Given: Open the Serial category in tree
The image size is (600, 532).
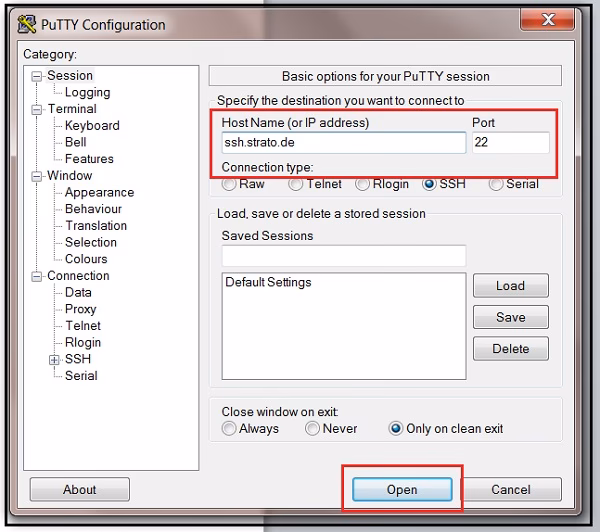Looking at the screenshot, I should [x=81, y=376].
